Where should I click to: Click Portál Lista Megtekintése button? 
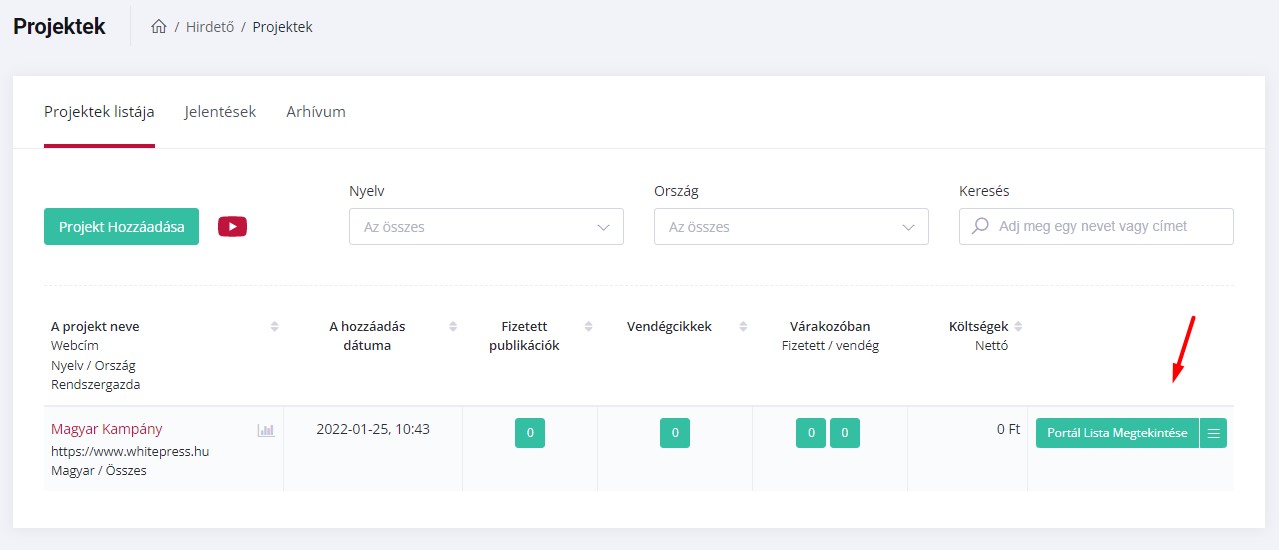coord(1117,433)
